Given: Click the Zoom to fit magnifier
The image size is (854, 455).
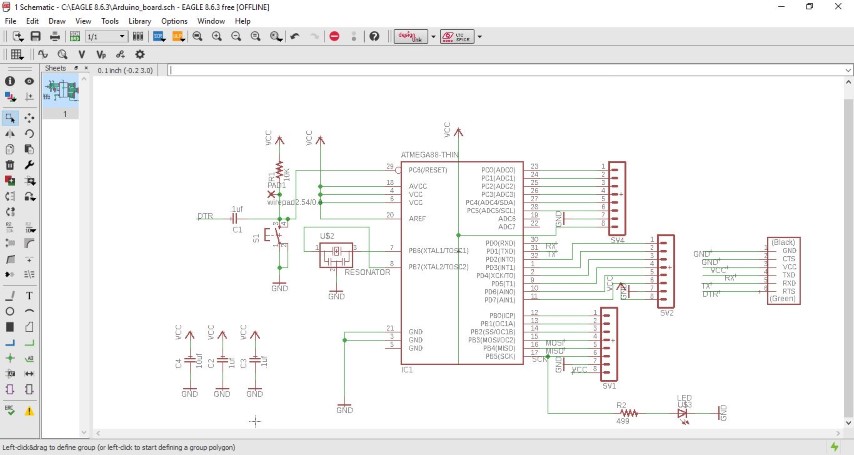Looking at the screenshot, I should point(197,37).
